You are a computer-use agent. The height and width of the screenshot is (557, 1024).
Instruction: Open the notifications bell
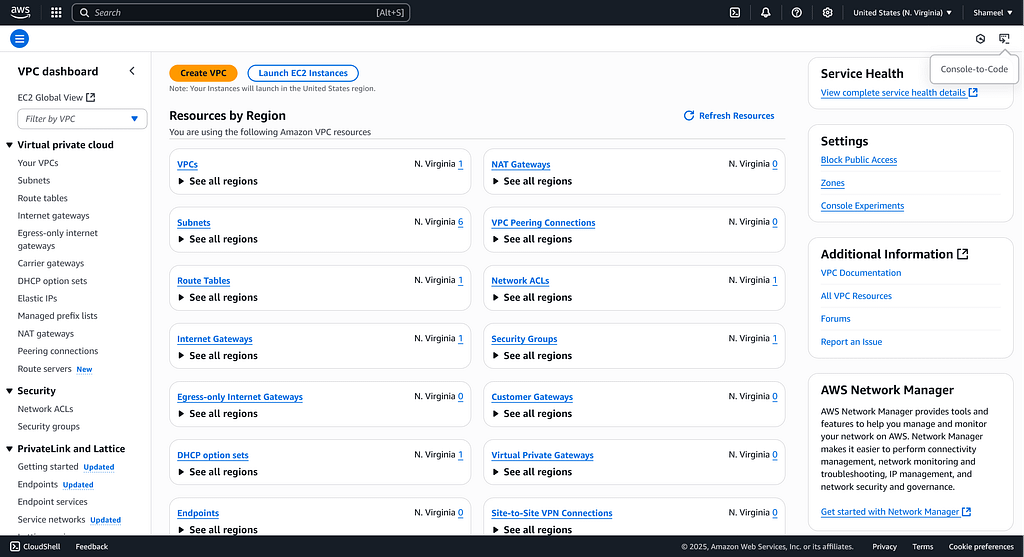765,12
